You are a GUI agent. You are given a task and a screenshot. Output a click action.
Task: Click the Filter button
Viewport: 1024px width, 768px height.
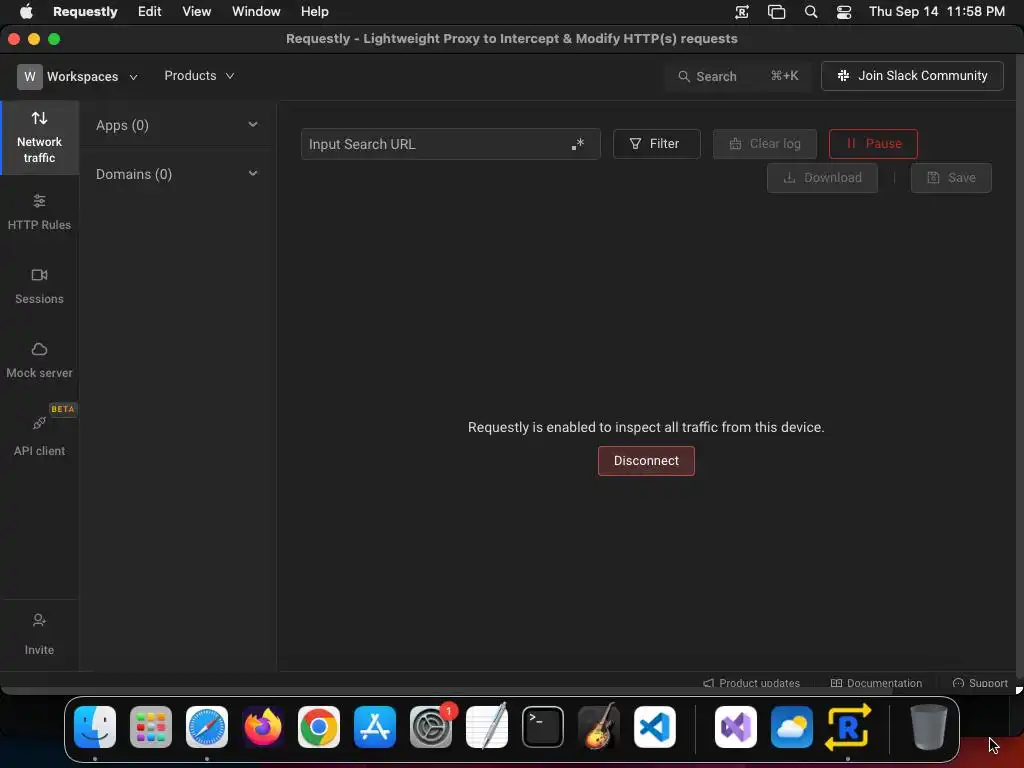tap(656, 144)
